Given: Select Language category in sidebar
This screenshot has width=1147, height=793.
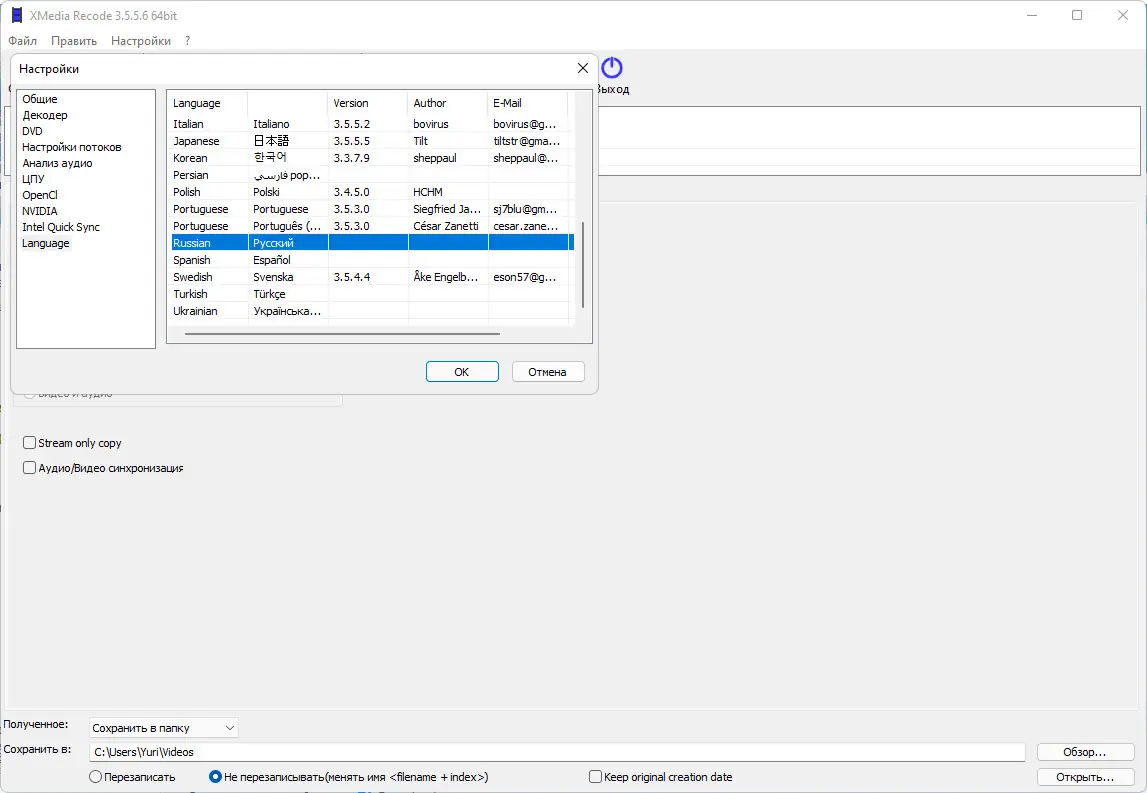Looking at the screenshot, I should point(45,244).
